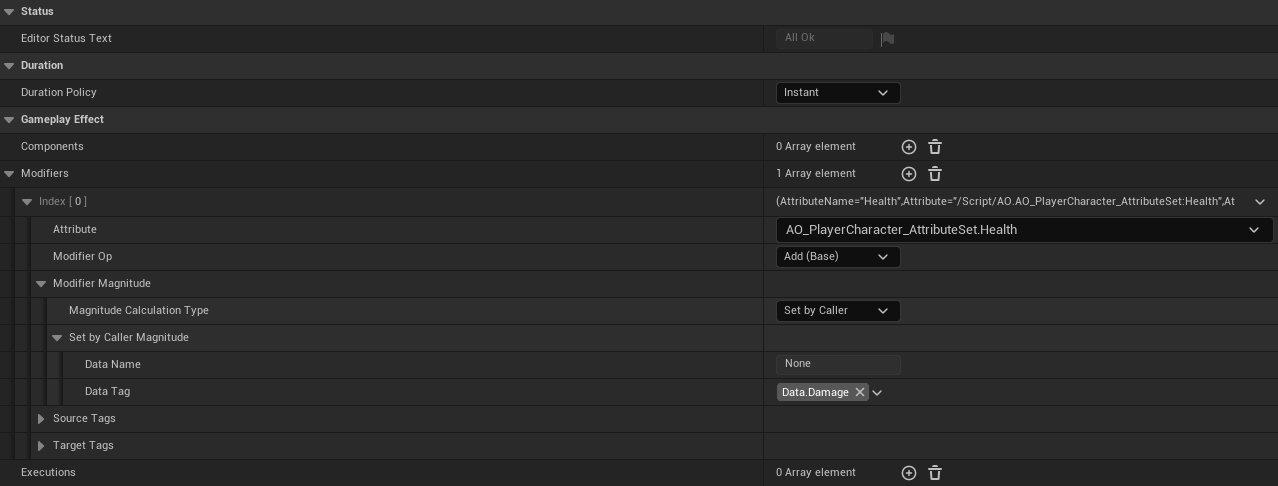Open the Attribute AO_PlayerCharacter_AttributeSet.Health dropdown
Image resolution: width=1278 pixels, height=486 pixels.
pyautogui.click(x=1024, y=230)
